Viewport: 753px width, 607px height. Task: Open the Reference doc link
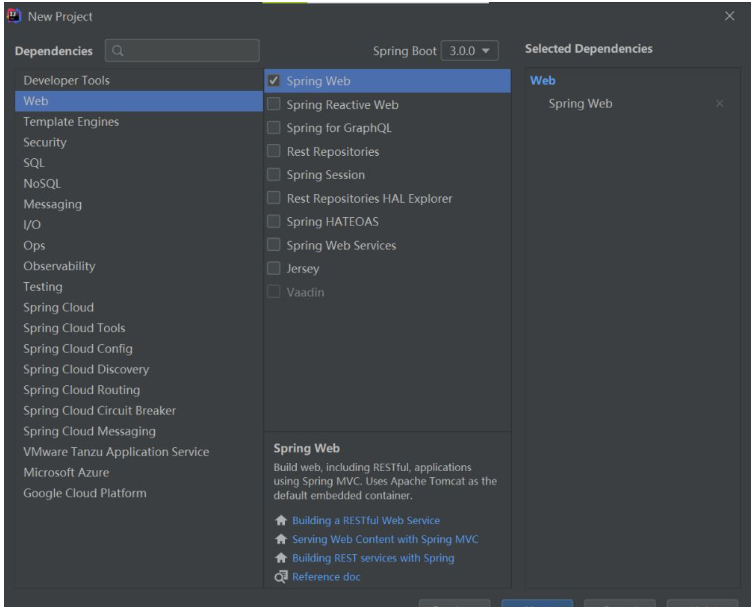[x=326, y=577]
